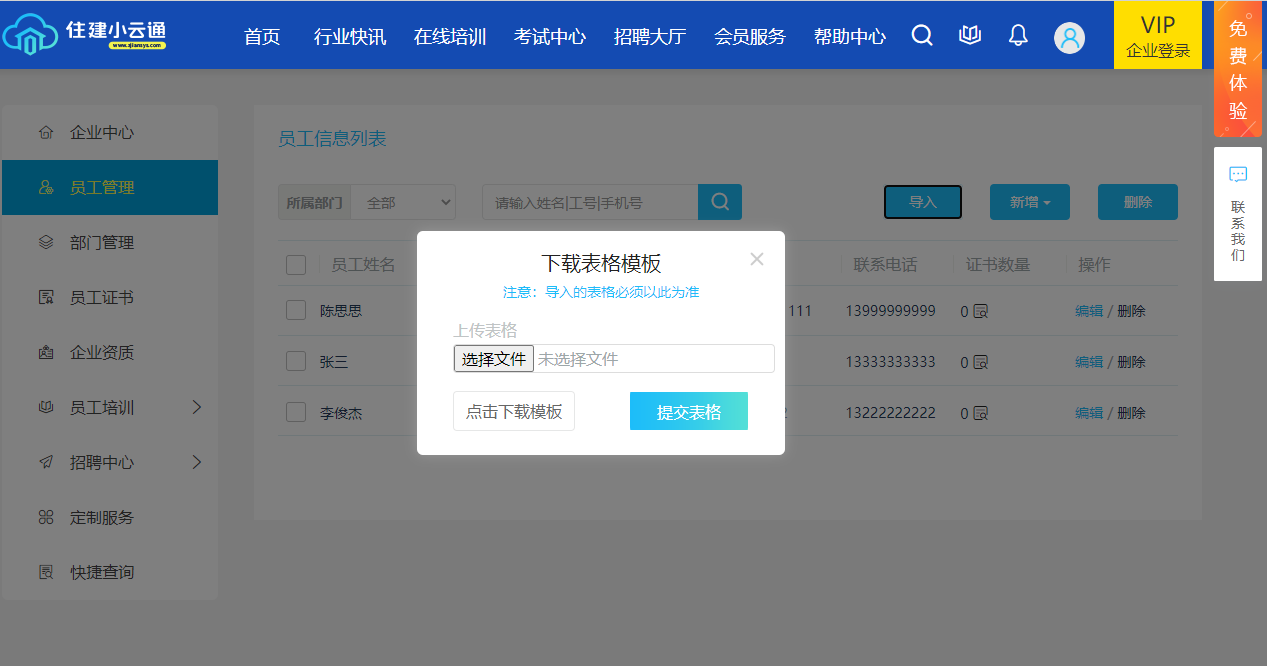Viewport: 1267px width, 666px height.
Task: Click the search magnifier icon in top navbar
Action: click(x=922, y=36)
